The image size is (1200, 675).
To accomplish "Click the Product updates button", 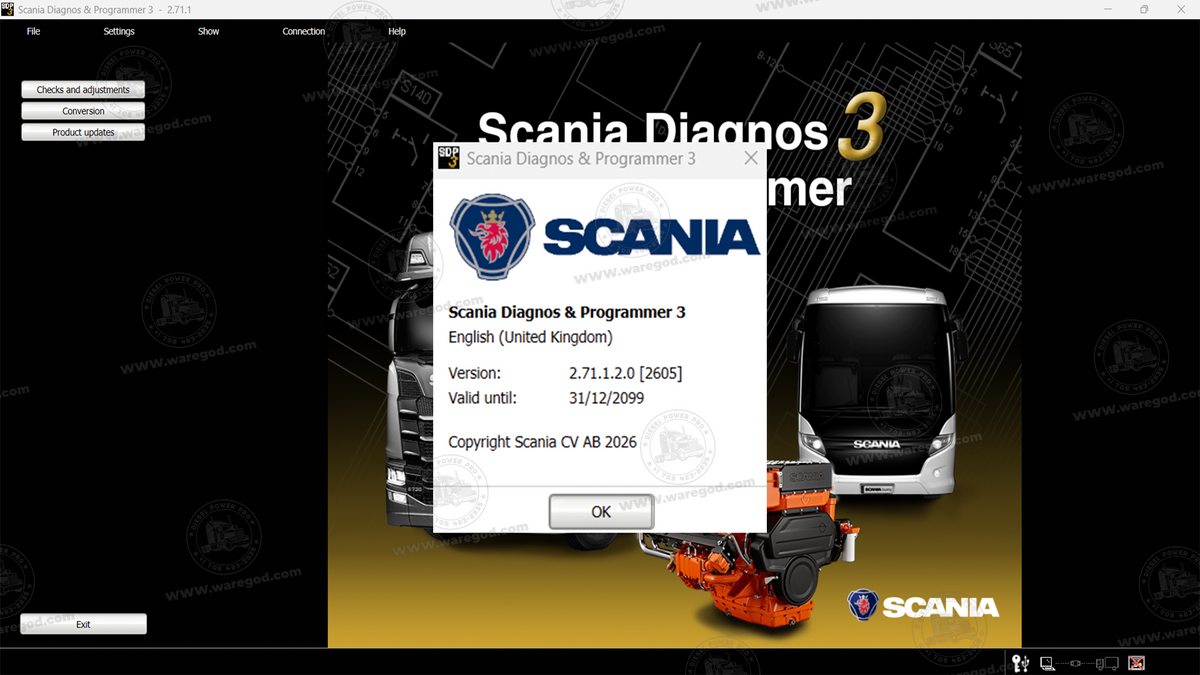I will (x=83, y=132).
